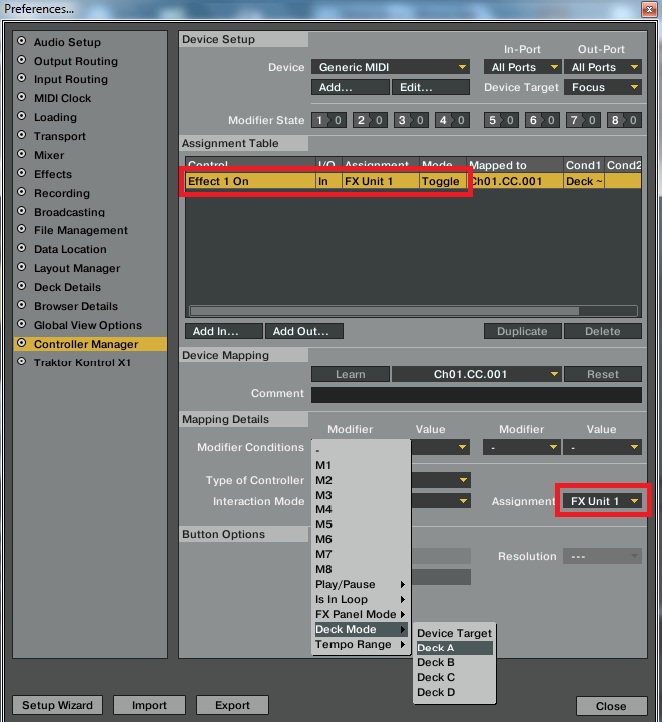Click the assignment table horizontal scrollbar
The width and height of the screenshot is (662, 722).
coord(384,311)
